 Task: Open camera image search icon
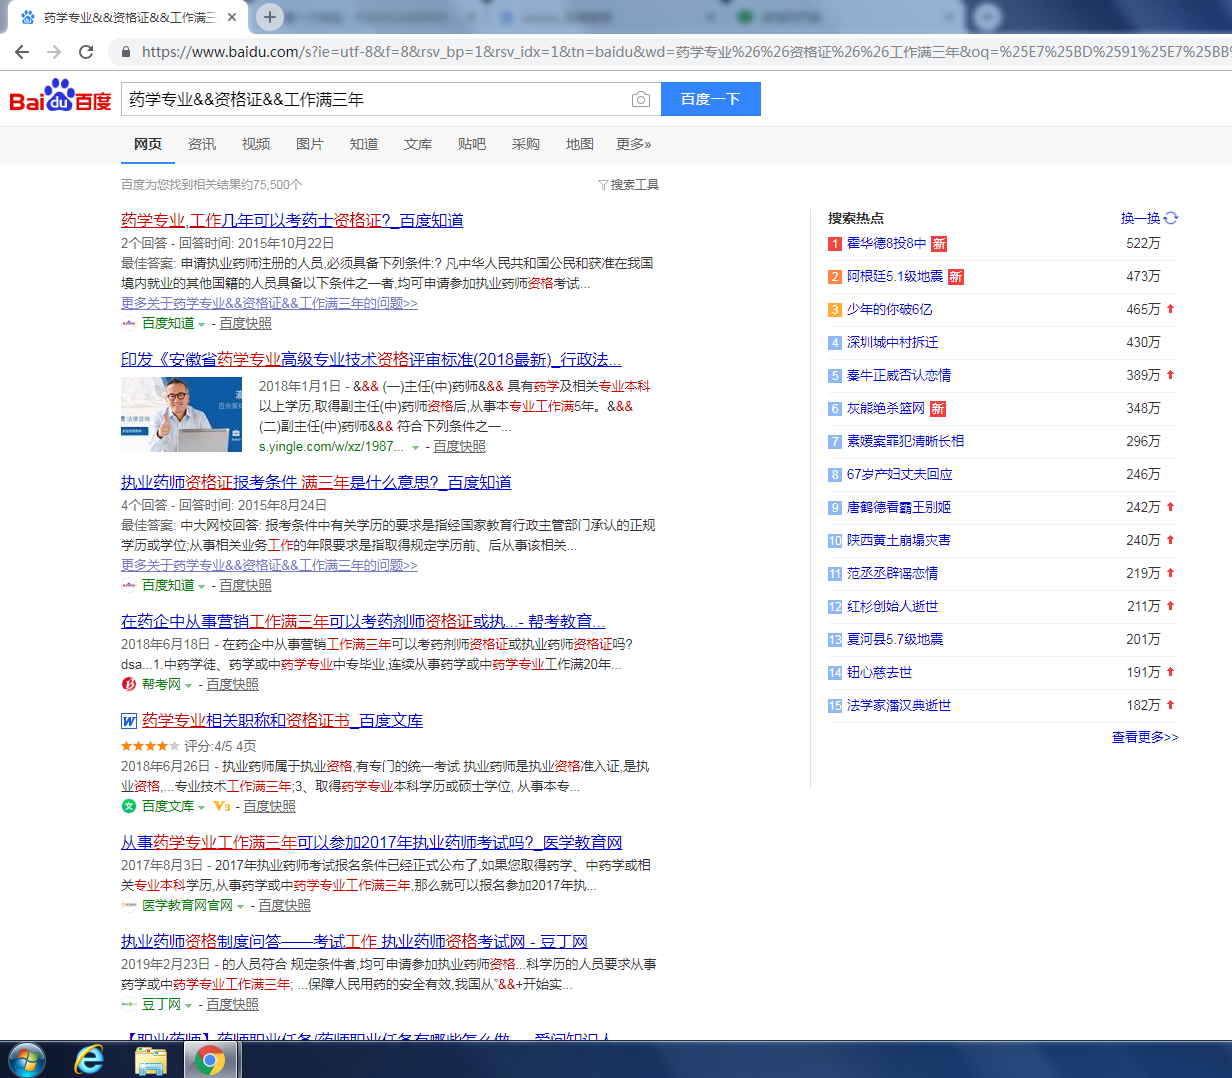pos(641,99)
